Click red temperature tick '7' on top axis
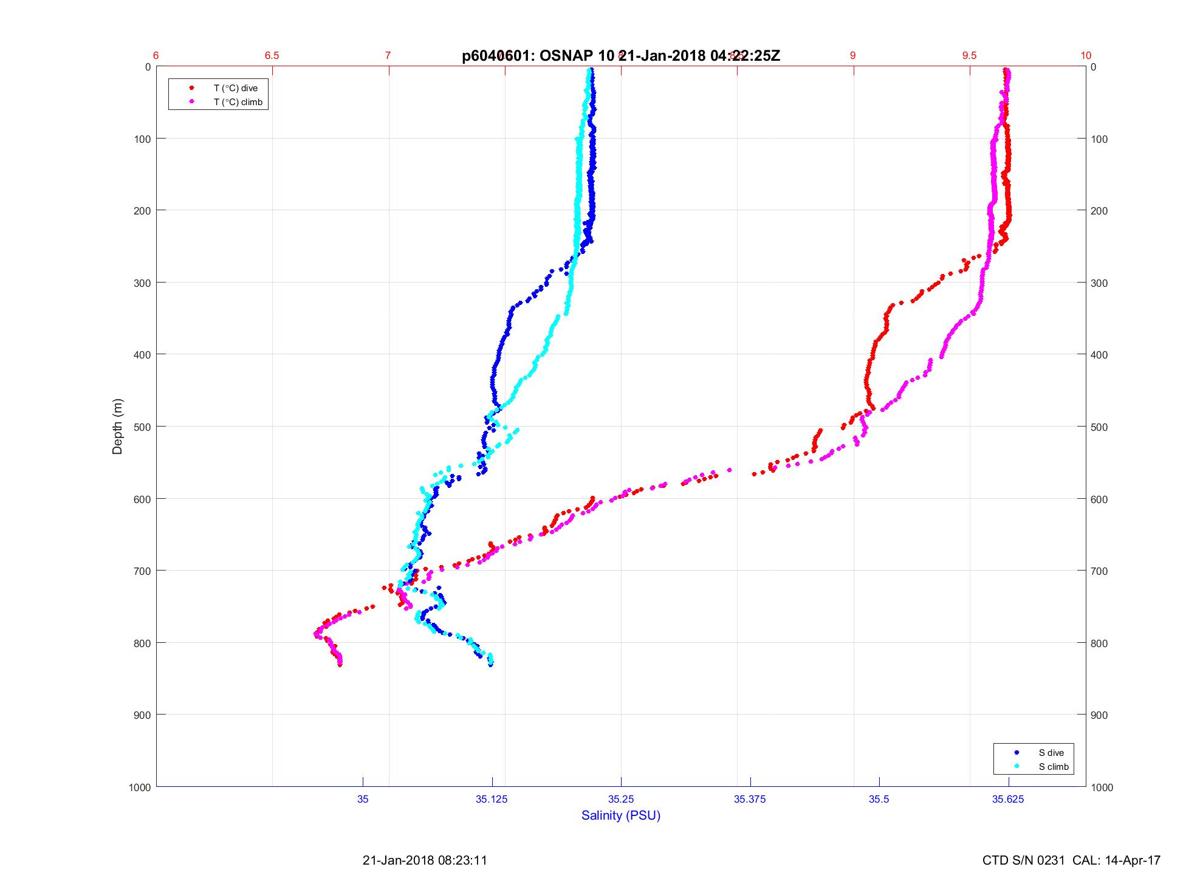This screenshot has width=1200, height=885. coord(388,56)
